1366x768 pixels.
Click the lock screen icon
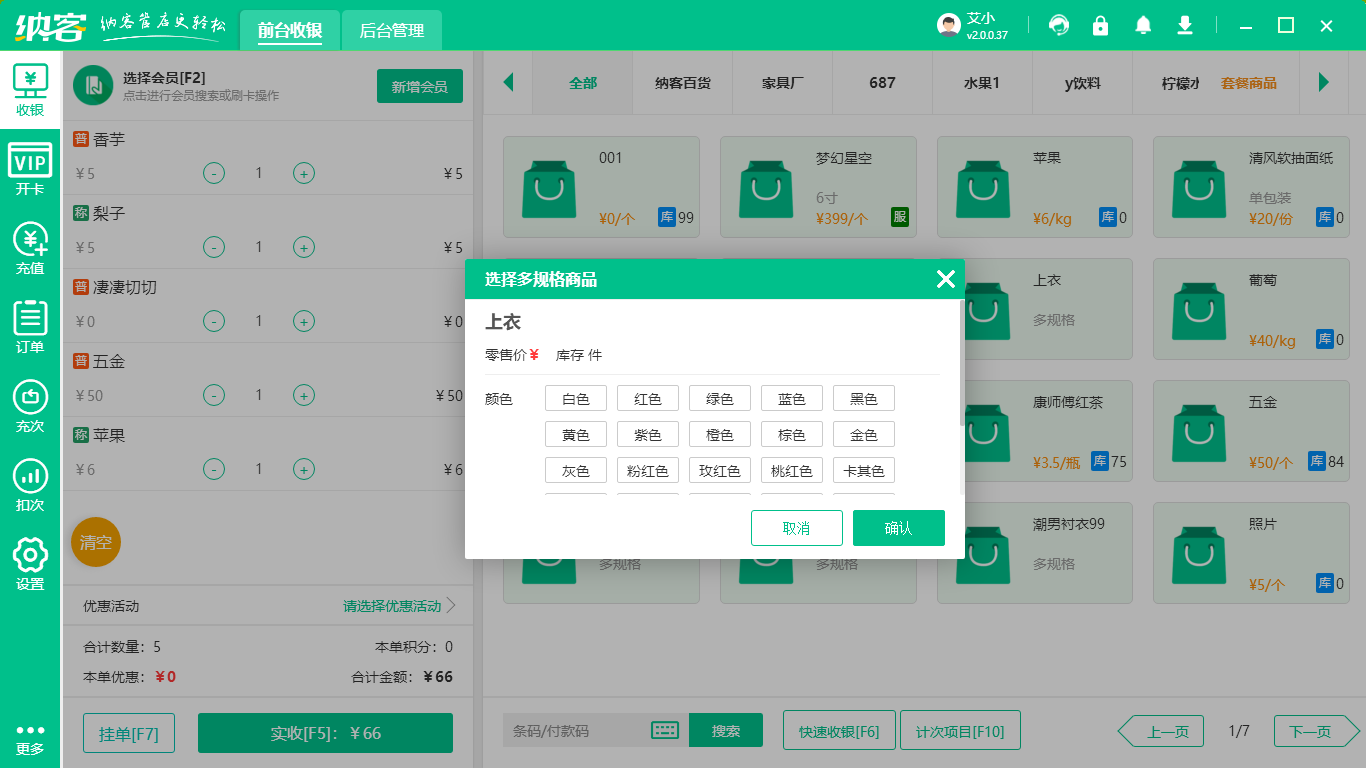1100,25
